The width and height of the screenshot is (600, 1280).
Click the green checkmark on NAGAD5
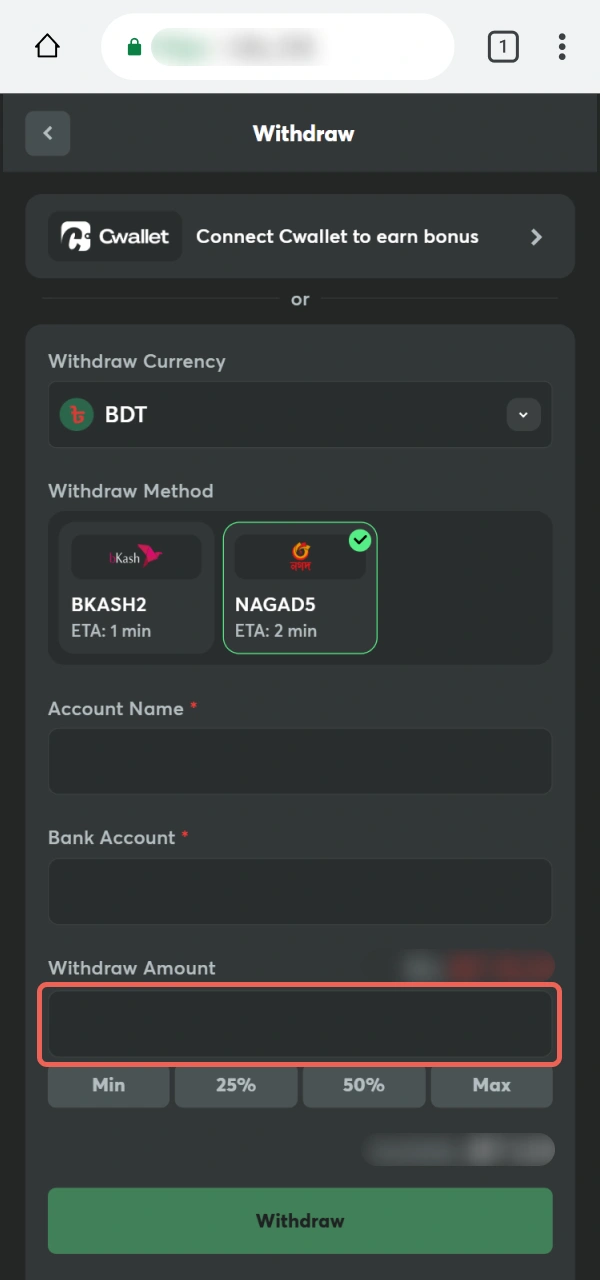360,540
